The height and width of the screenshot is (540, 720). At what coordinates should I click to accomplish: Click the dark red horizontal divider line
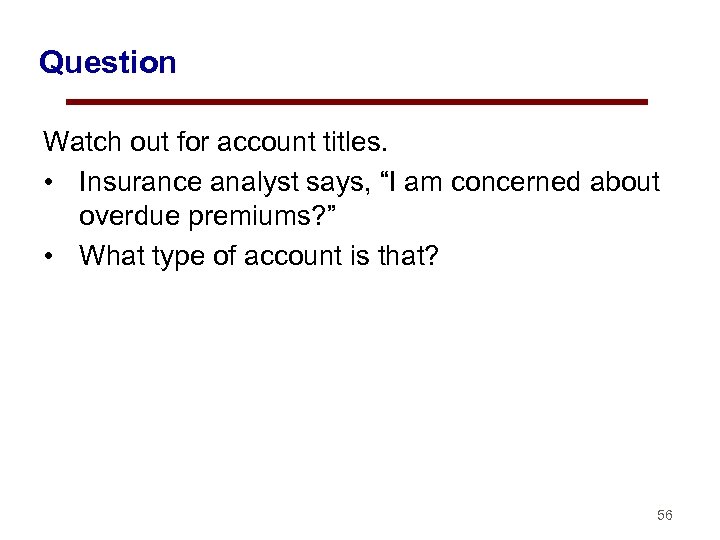pos(356,102)
